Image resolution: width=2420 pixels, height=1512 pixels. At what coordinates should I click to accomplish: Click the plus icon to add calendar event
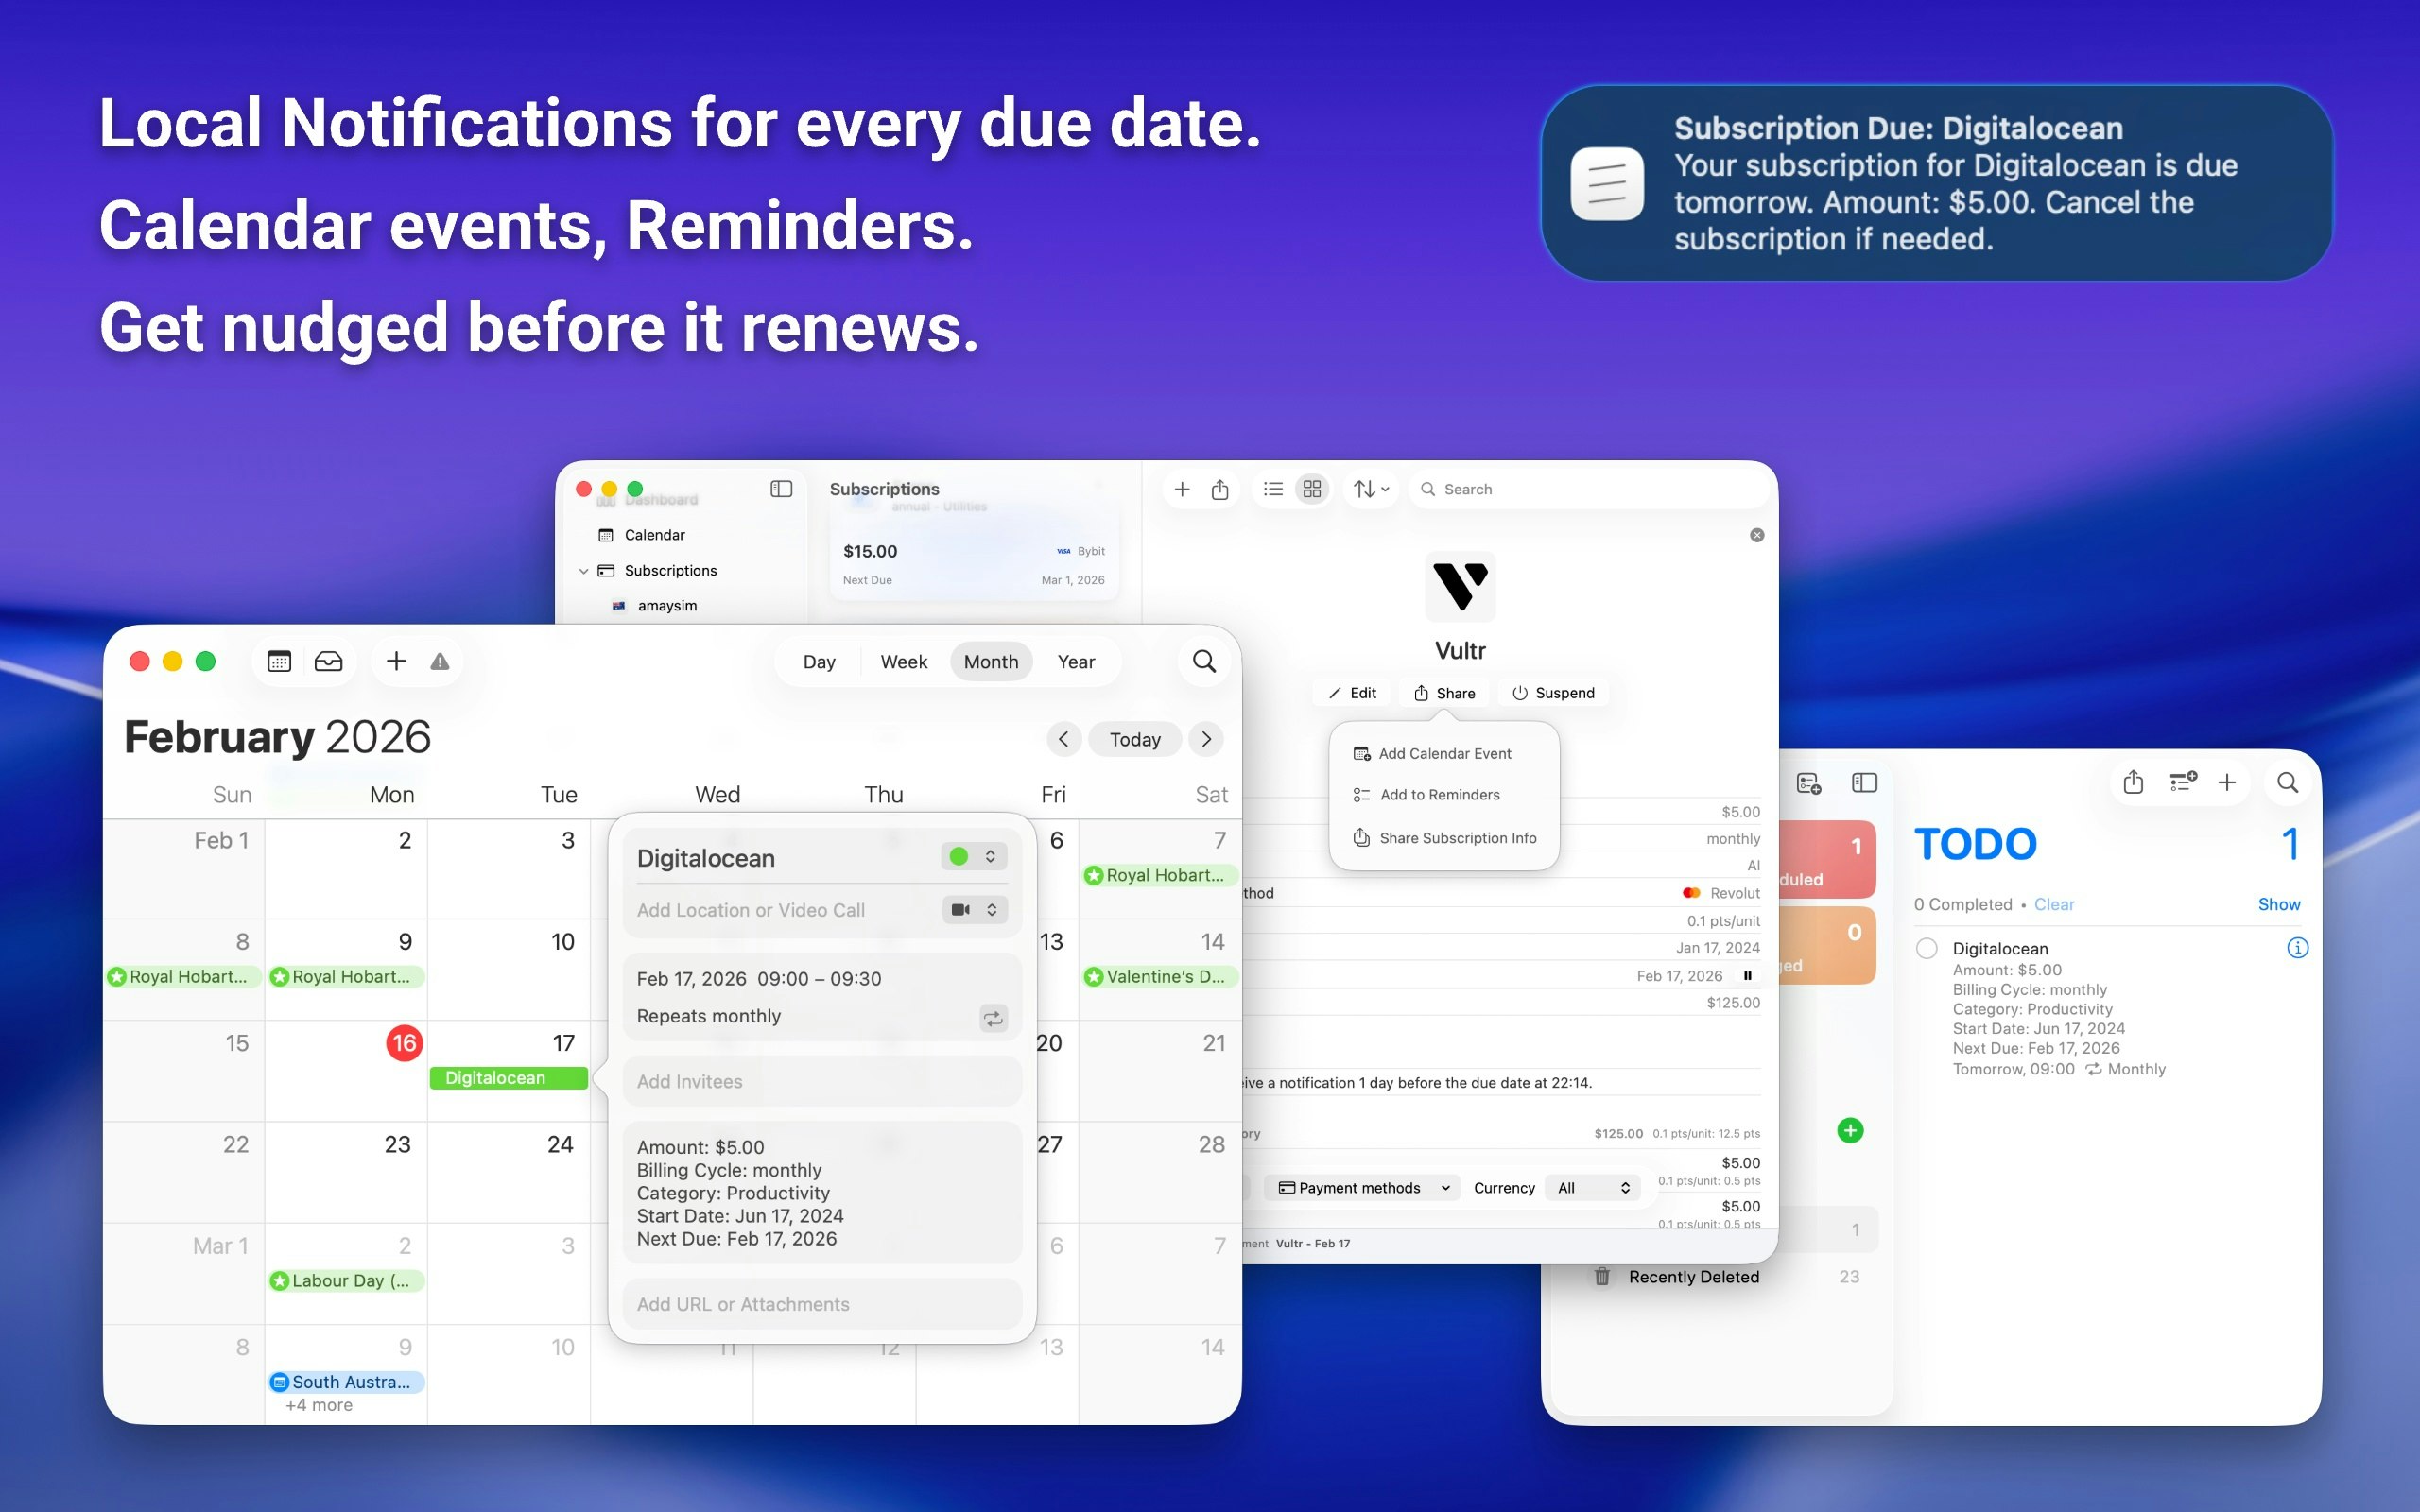coord(396,661)
